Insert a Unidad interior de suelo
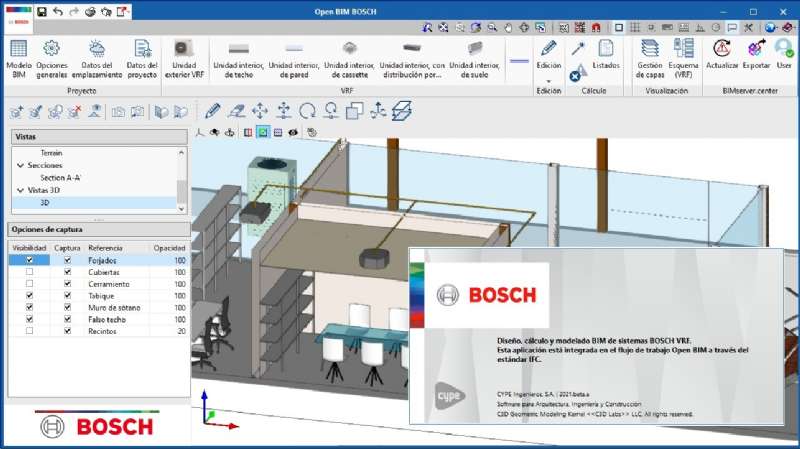This screenshot has height=449, width=800. click(474, 59)
